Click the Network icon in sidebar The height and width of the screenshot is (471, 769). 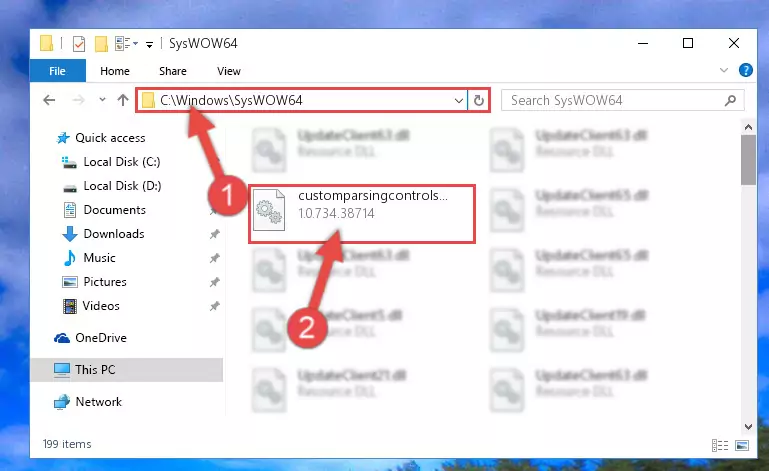(x=62, y=402)
